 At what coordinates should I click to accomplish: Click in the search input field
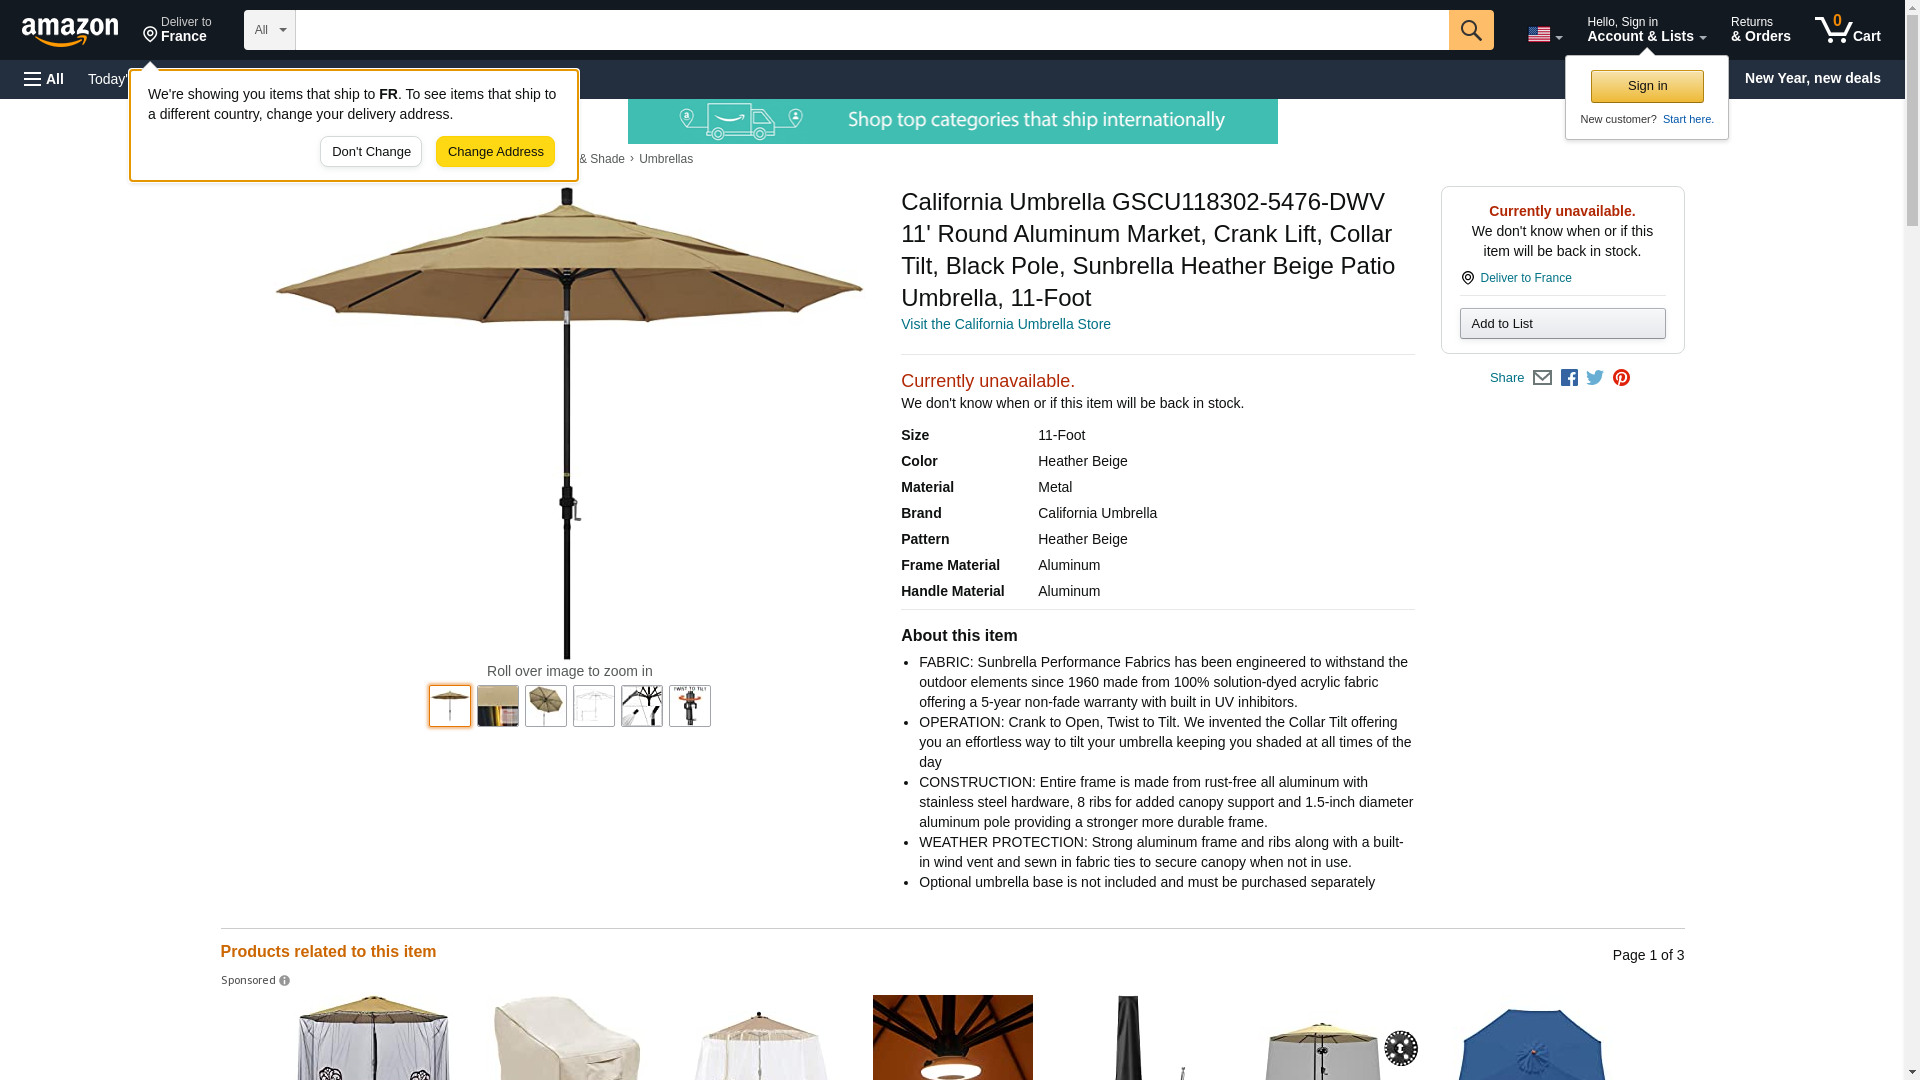[872, 30]
